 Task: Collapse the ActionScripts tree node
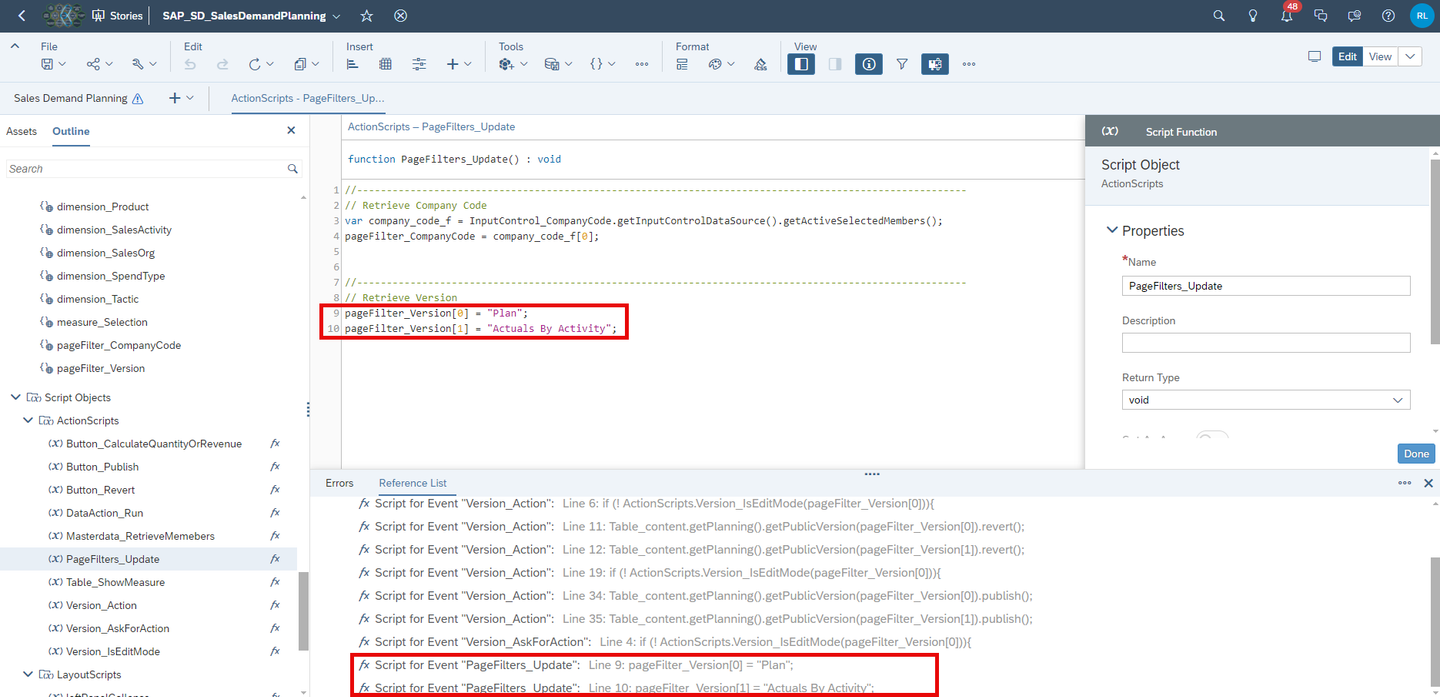28,421
